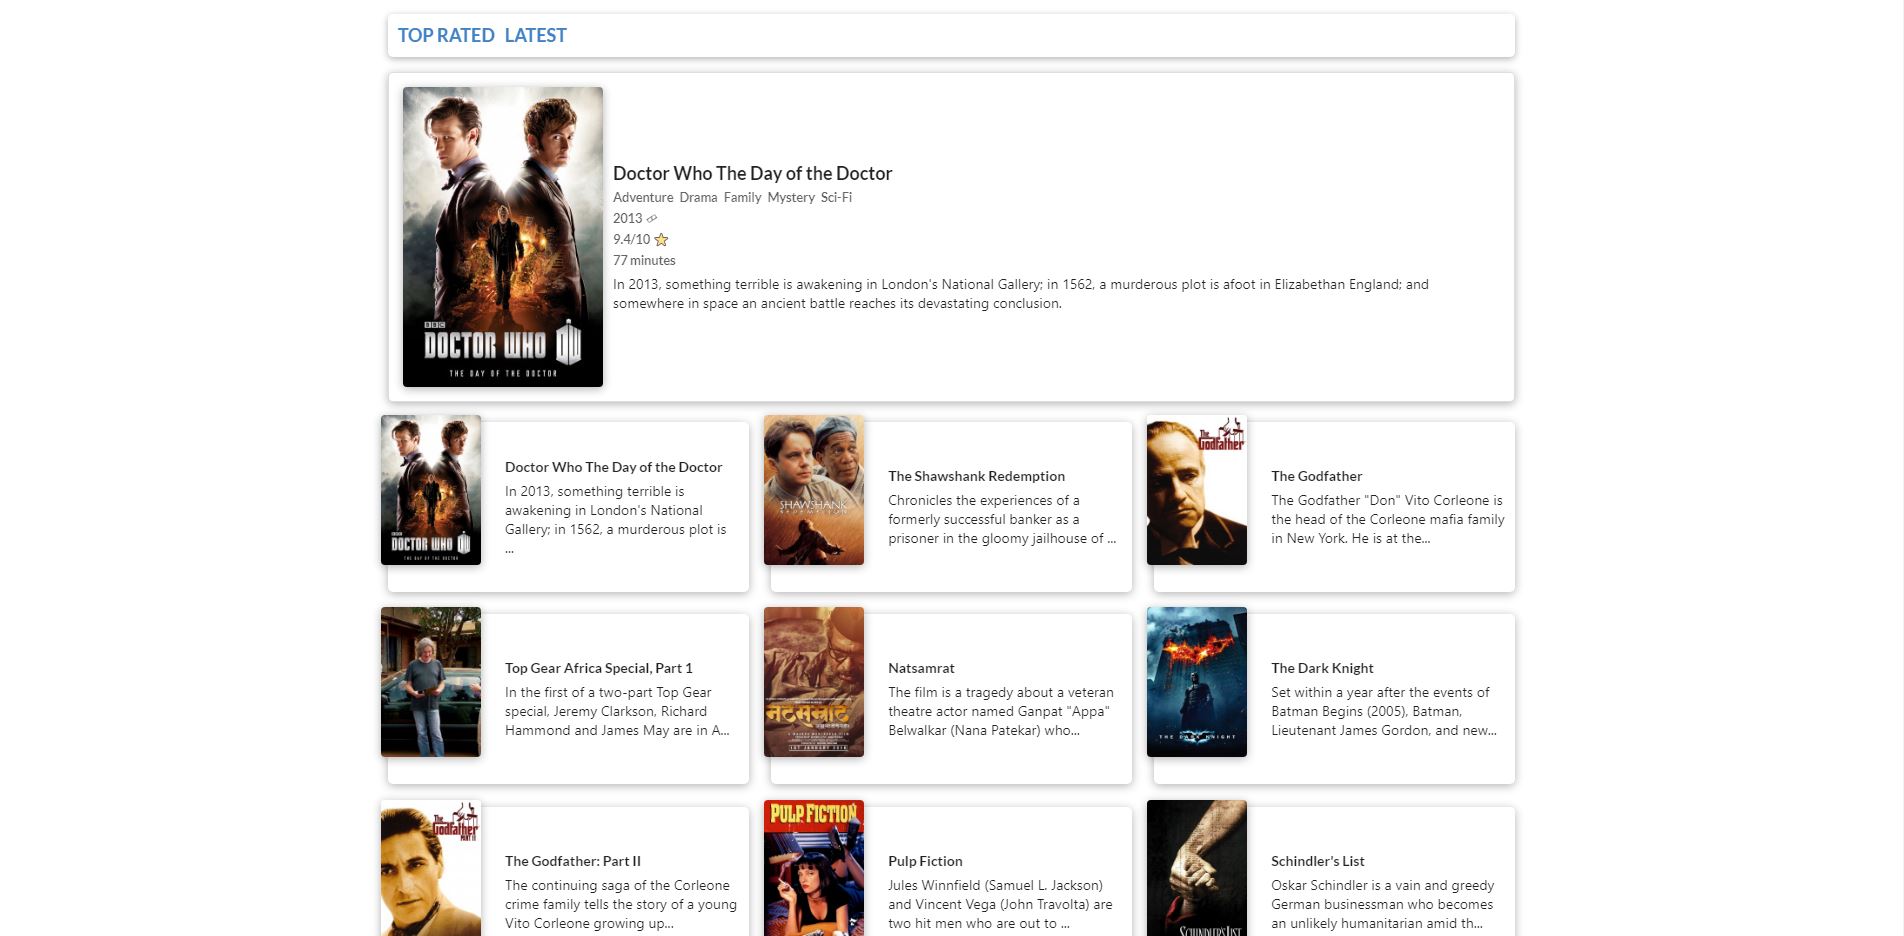Click the Shawshank description starting 'Chronicles the experiences'
Screen dimensions: 1904x936
(1002, 519)
